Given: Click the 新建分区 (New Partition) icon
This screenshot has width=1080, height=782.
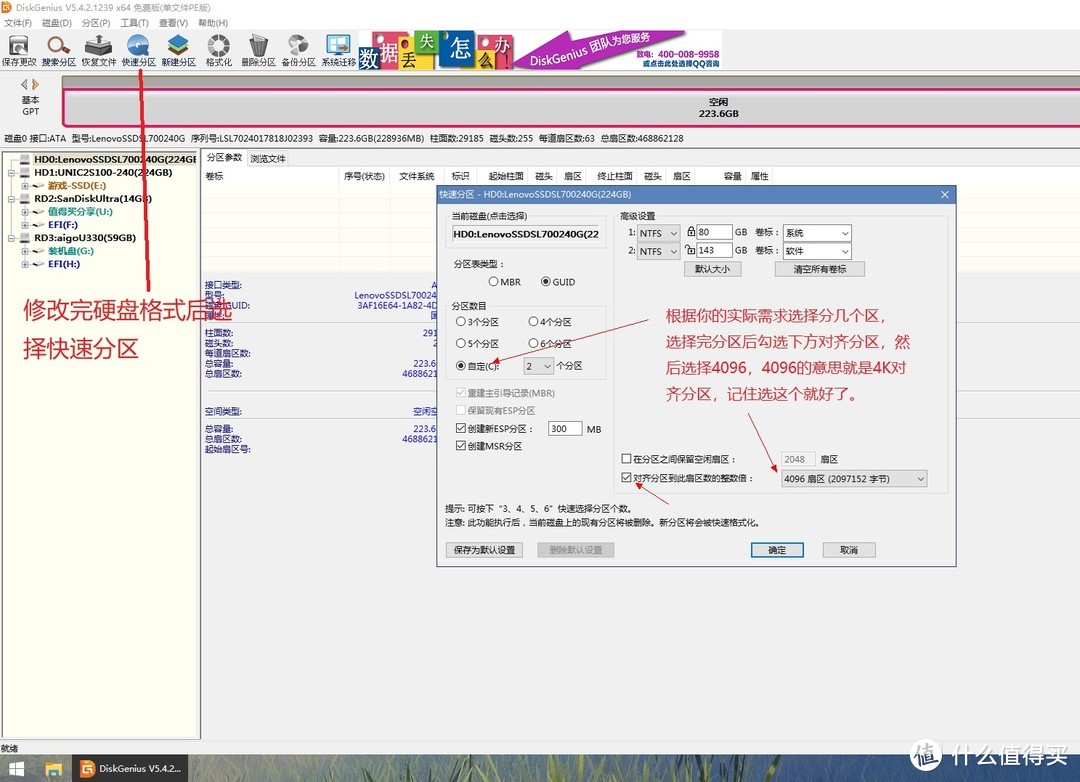Looking at the screenshot, I should 178,46.
